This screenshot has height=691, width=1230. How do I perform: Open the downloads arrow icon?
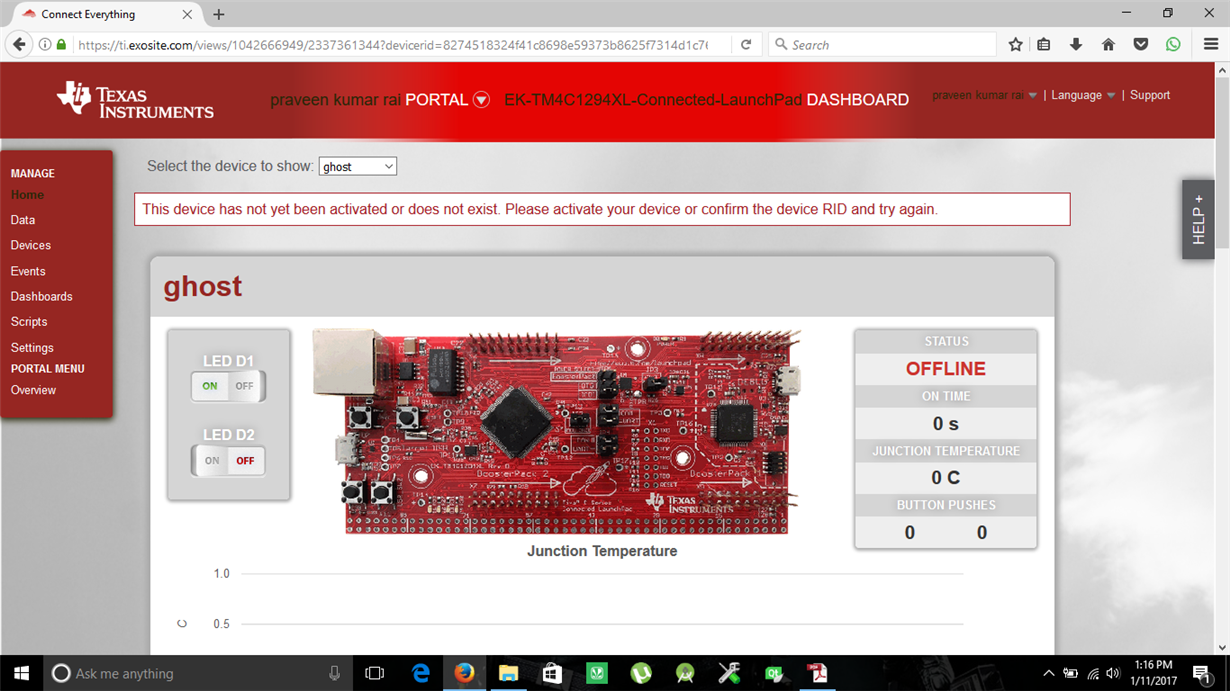(1076, 45)
